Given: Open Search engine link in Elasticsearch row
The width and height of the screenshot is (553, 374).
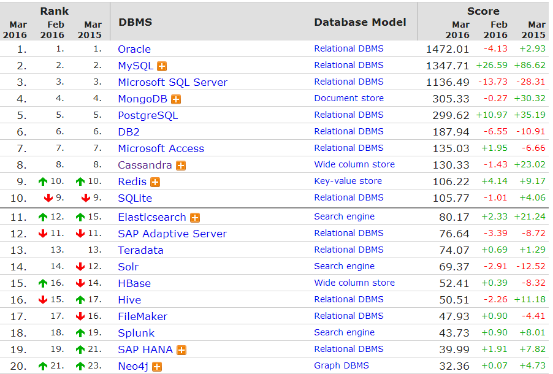Looking at the screenshot, I should point(344,217).
